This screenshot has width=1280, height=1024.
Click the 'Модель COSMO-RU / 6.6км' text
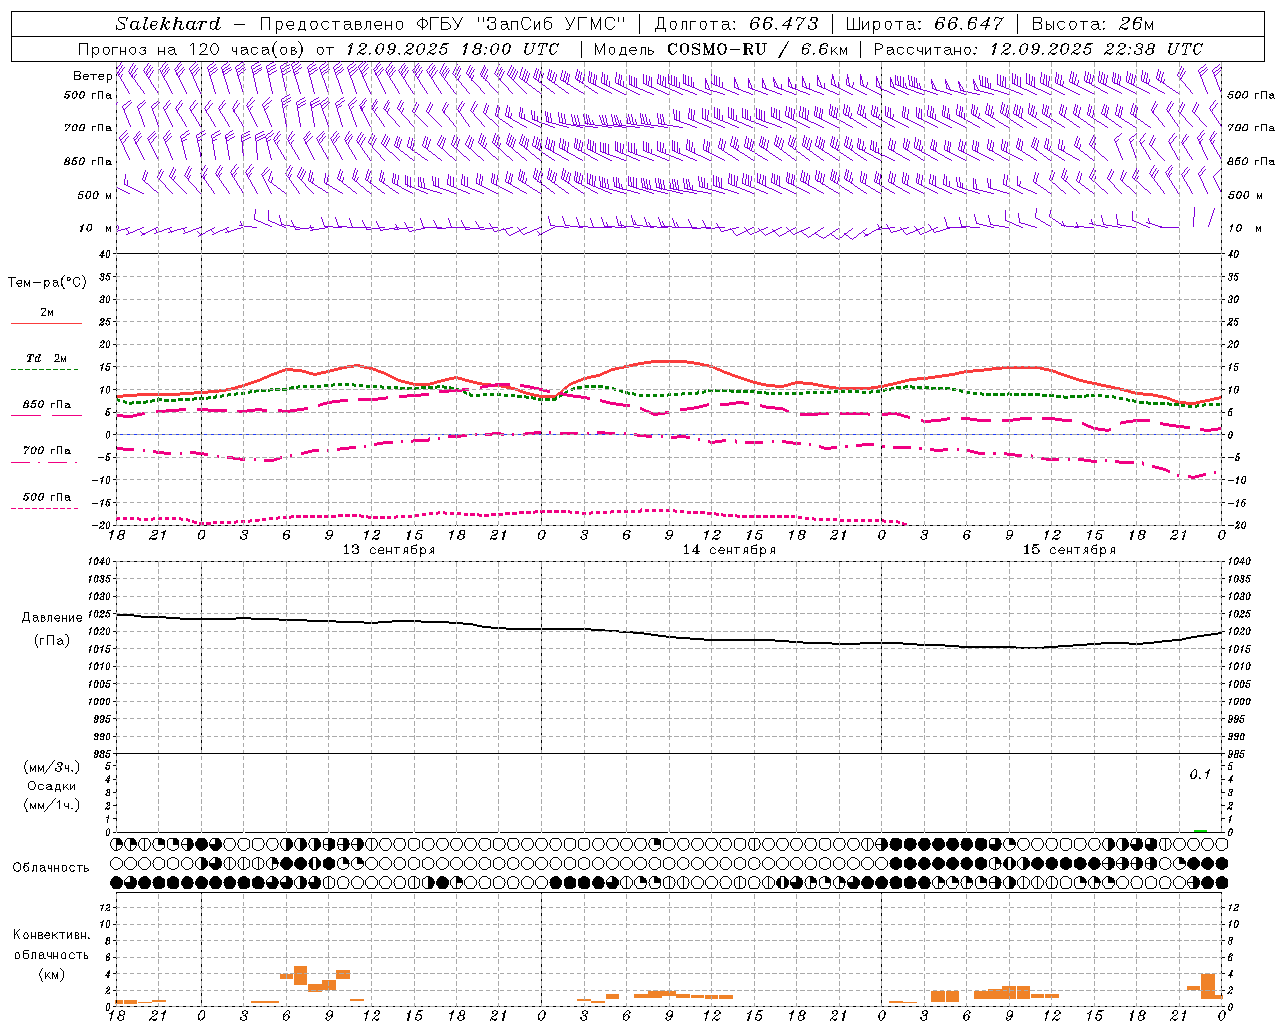click(720, 49)
